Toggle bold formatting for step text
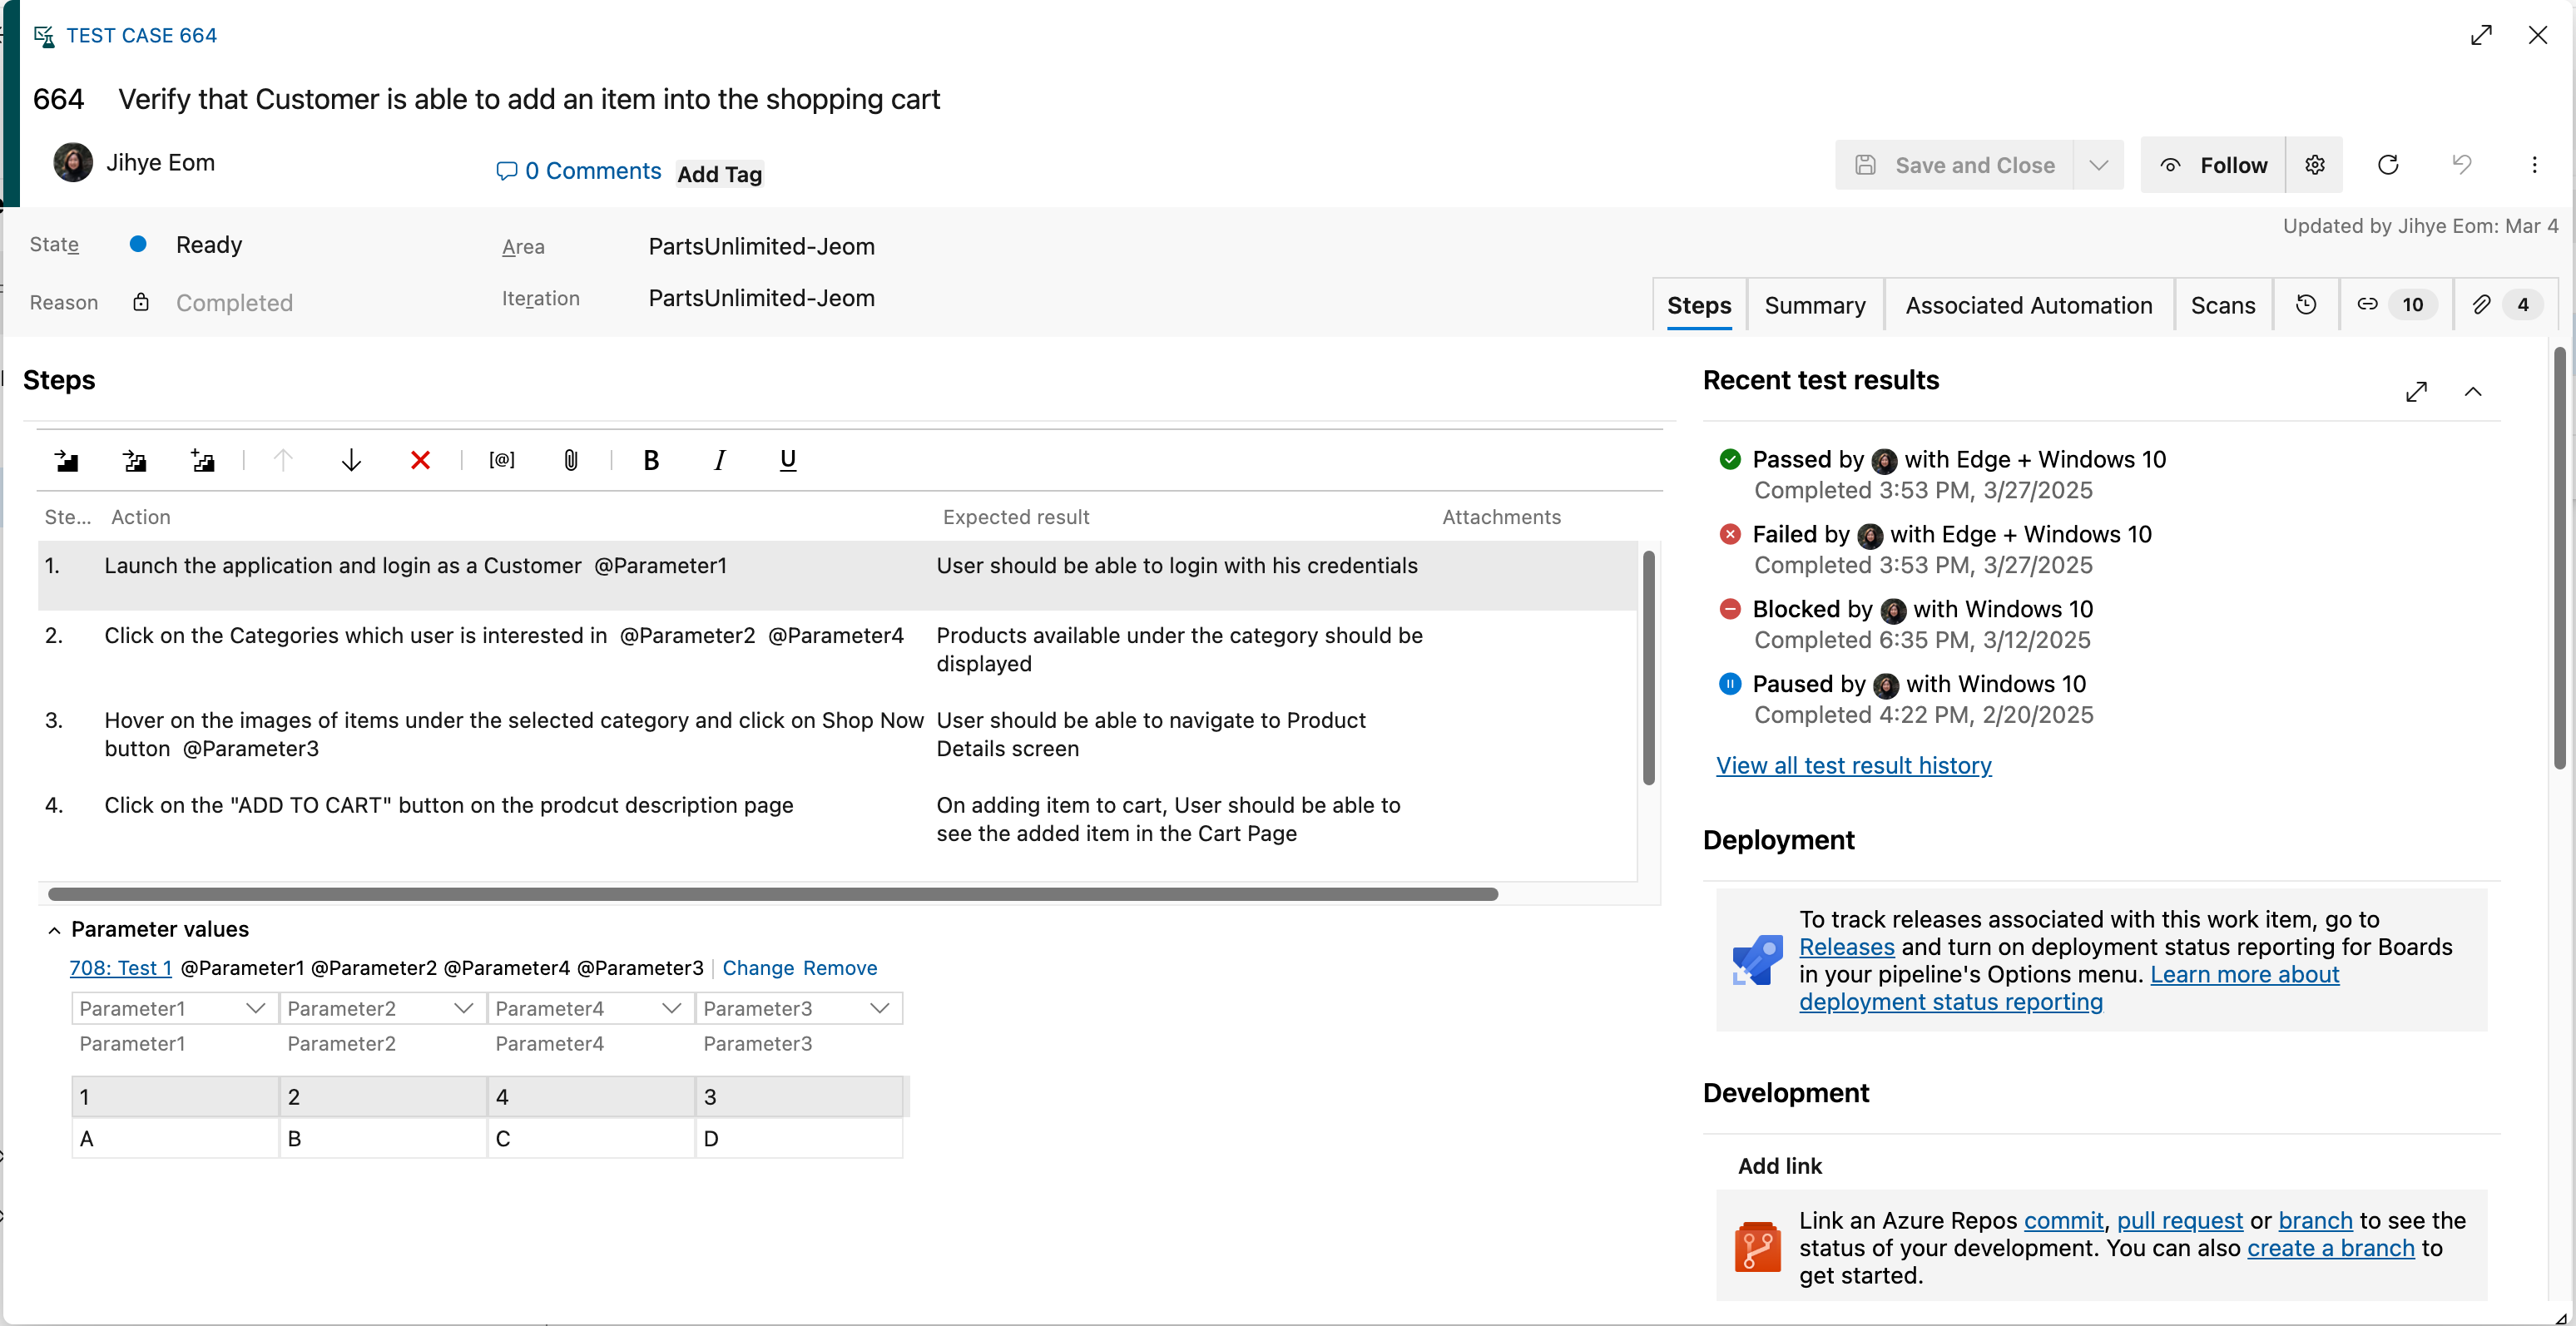The image size is (2576, 1326). click(x=651, y=460)
